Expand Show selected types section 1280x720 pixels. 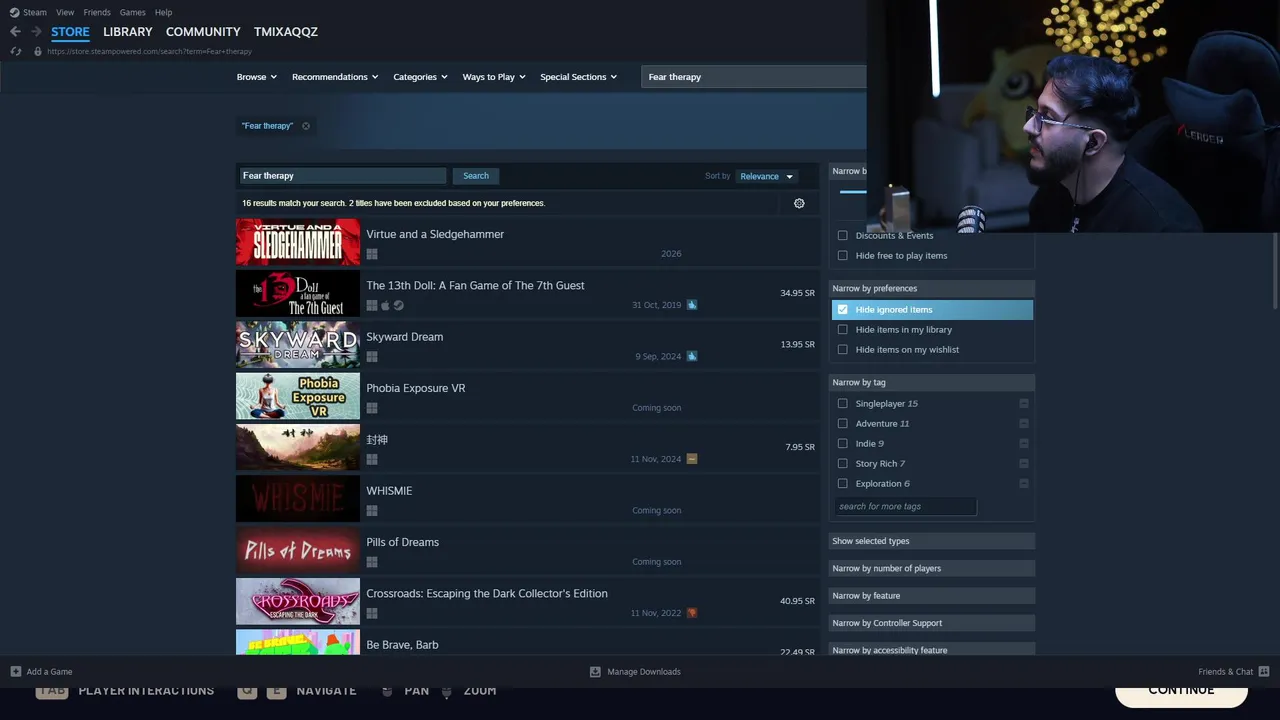point(932,541)
